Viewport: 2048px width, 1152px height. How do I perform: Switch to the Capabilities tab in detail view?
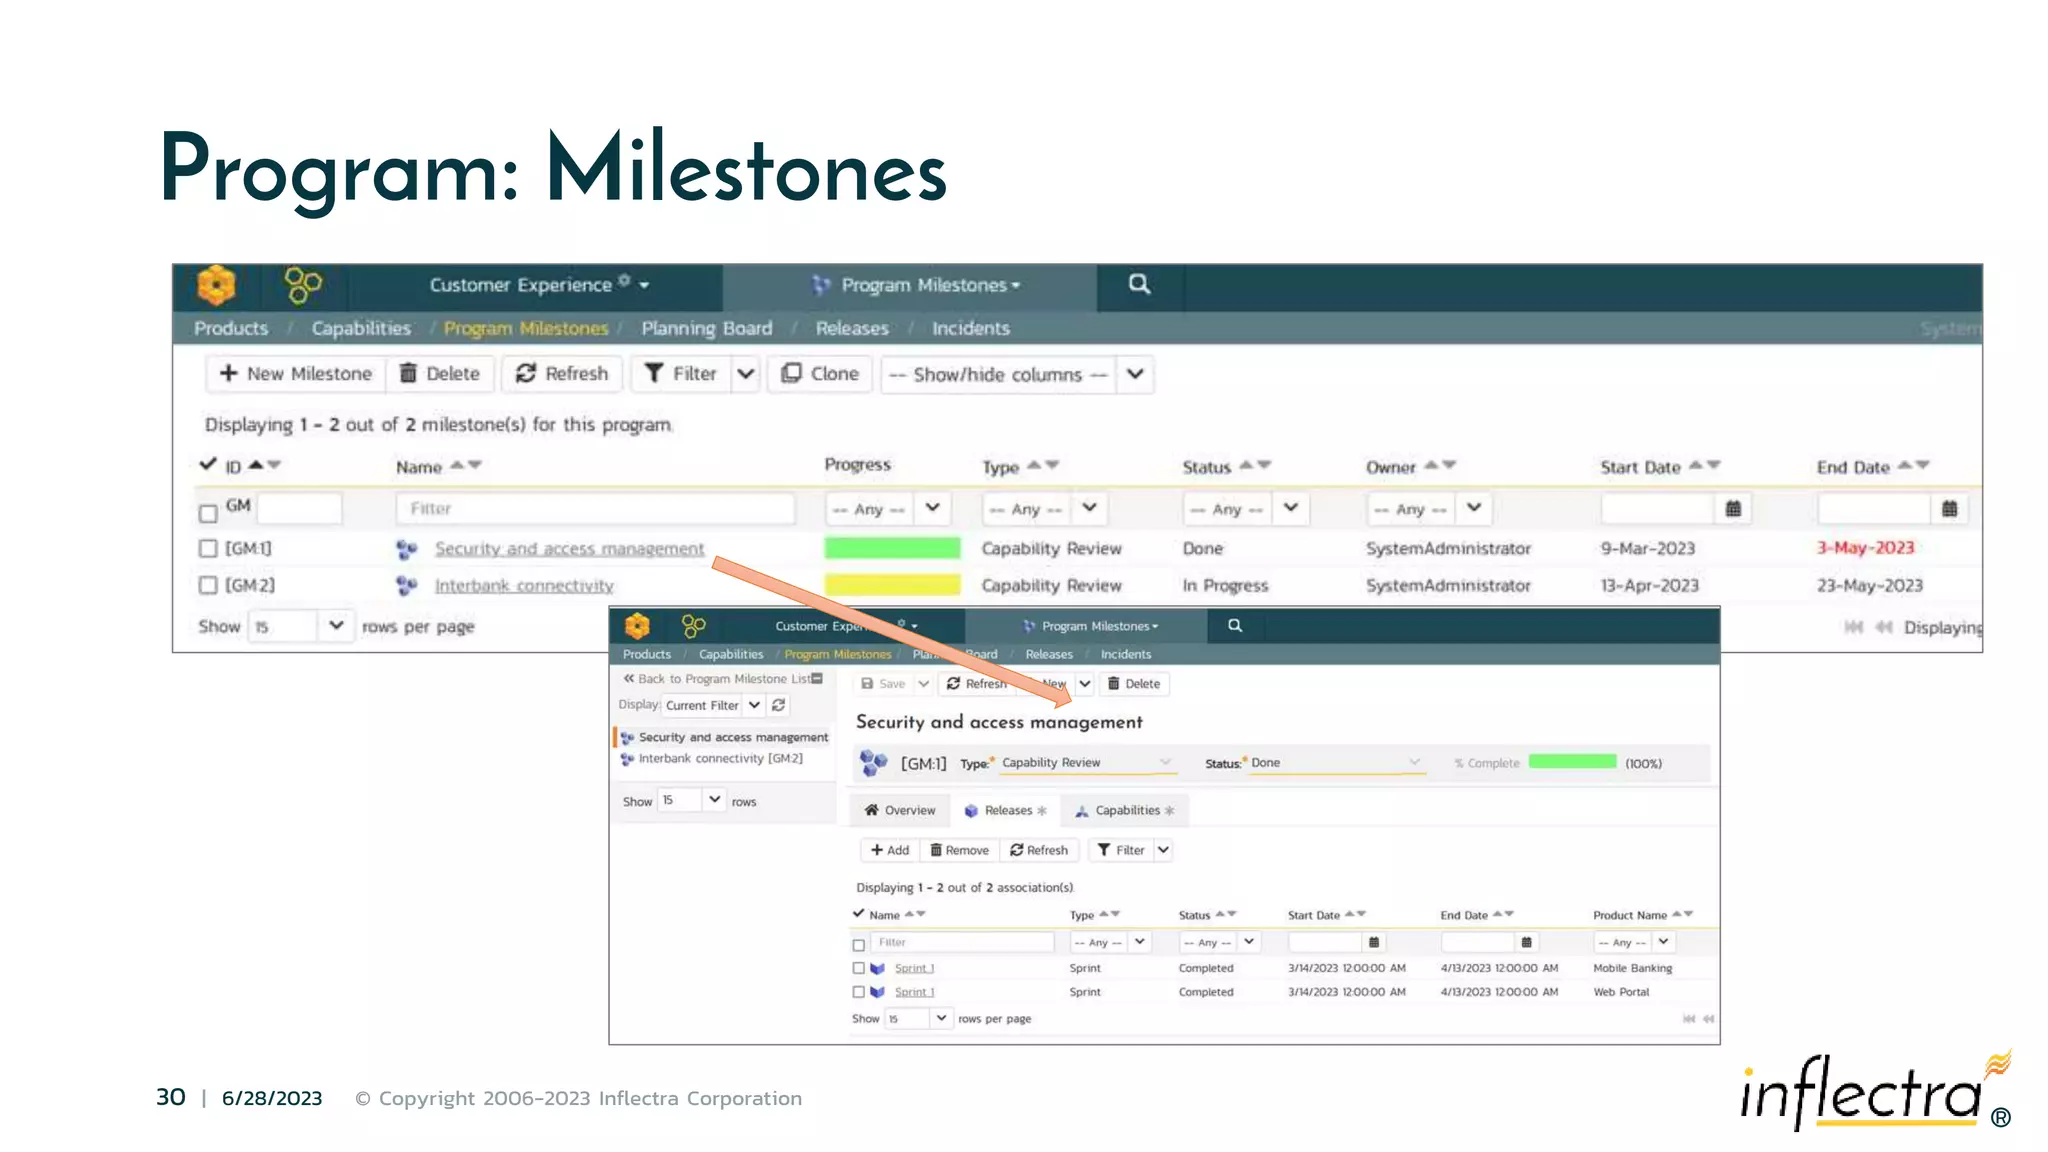1125,811
